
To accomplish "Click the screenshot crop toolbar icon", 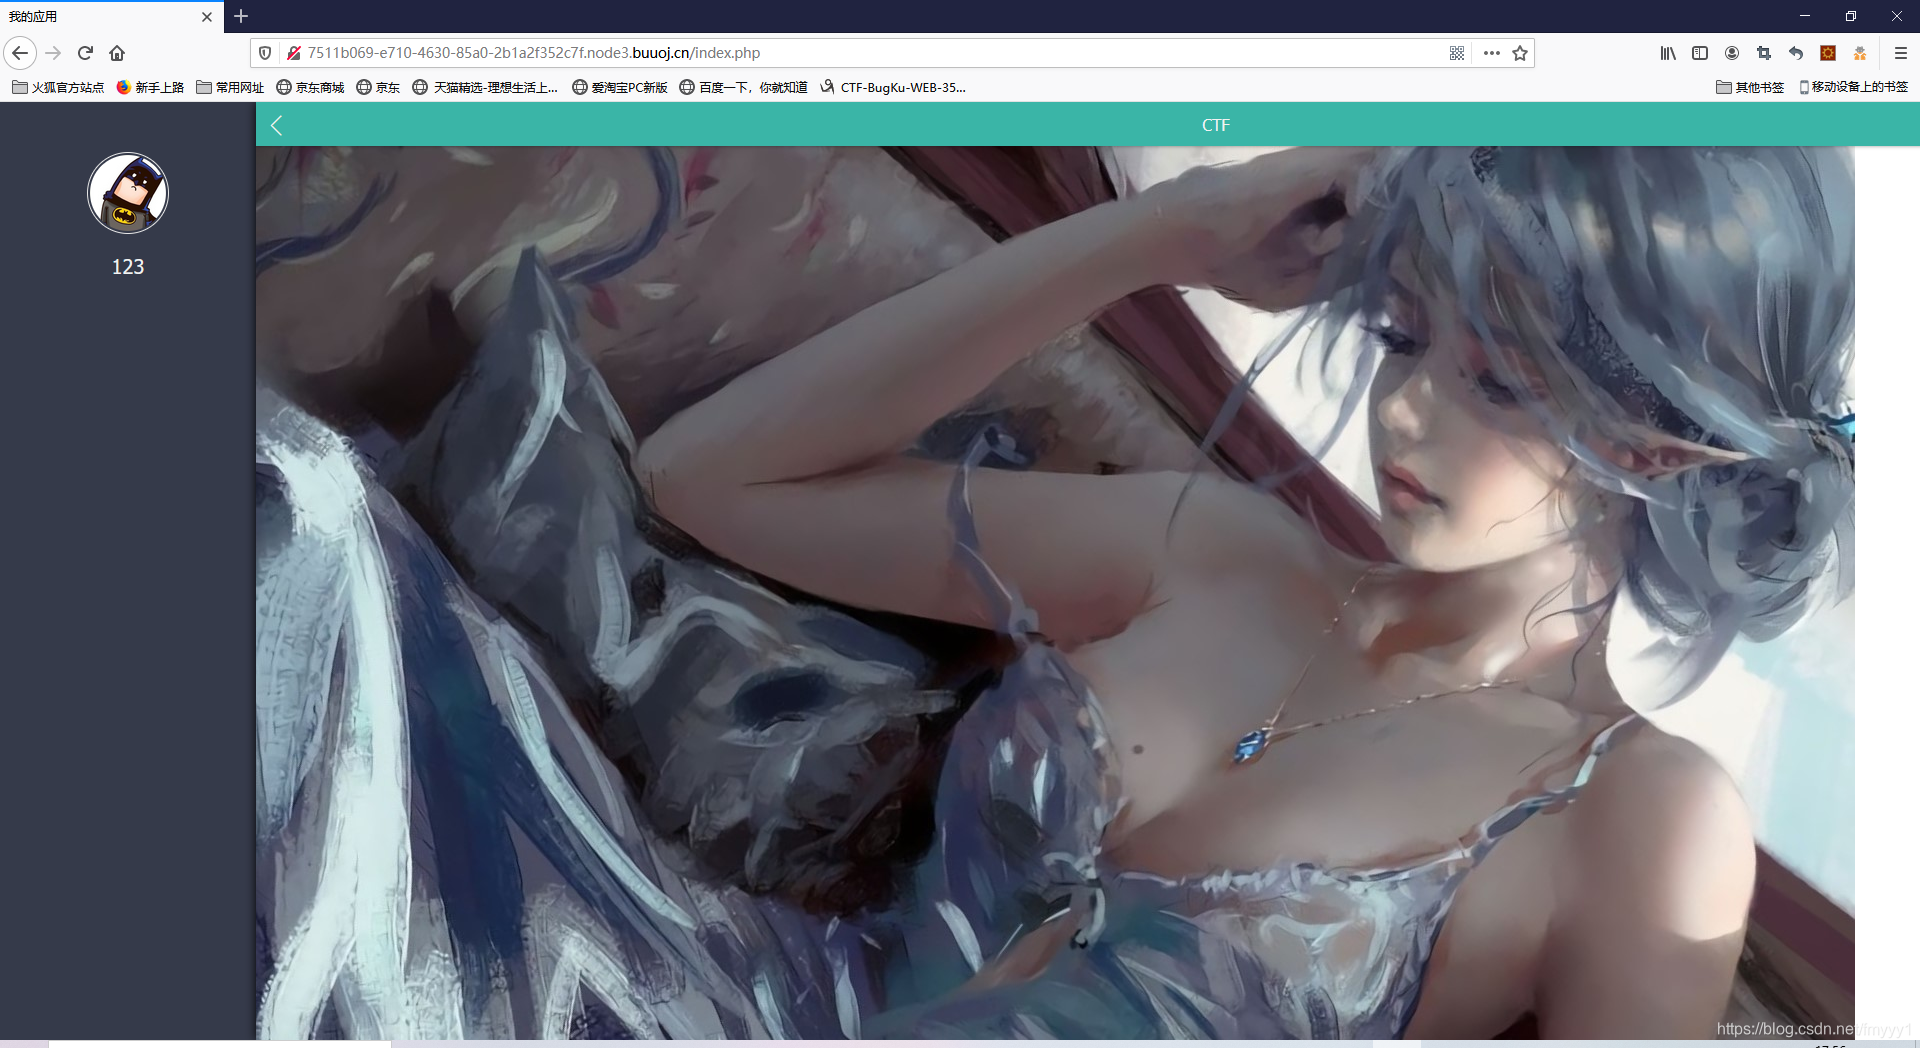I will click(x=1764, y=53).
